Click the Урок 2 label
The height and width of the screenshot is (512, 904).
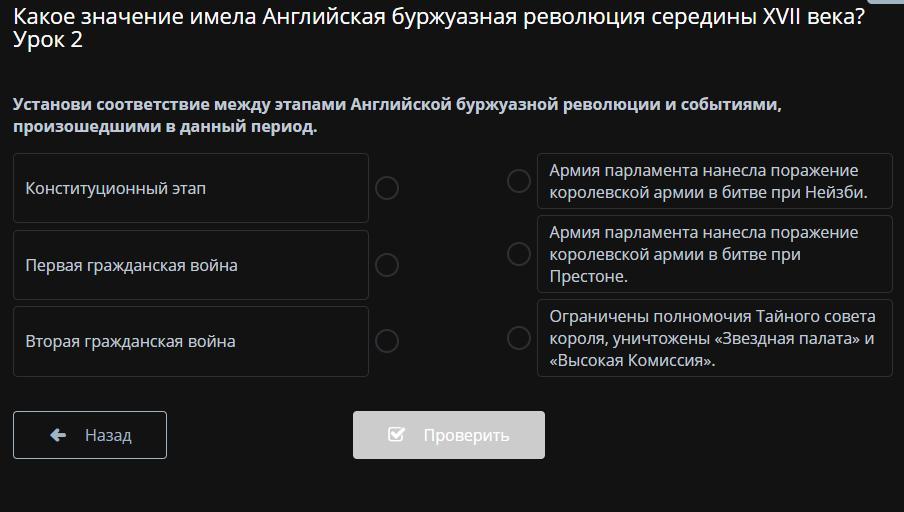48,41
